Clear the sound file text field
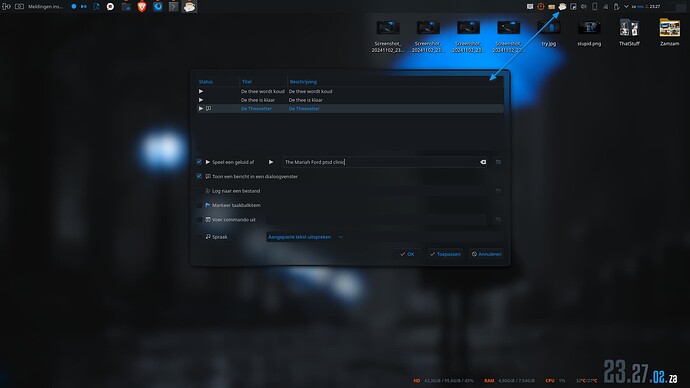This screenshot has width=690, height=388. (483, 162)
